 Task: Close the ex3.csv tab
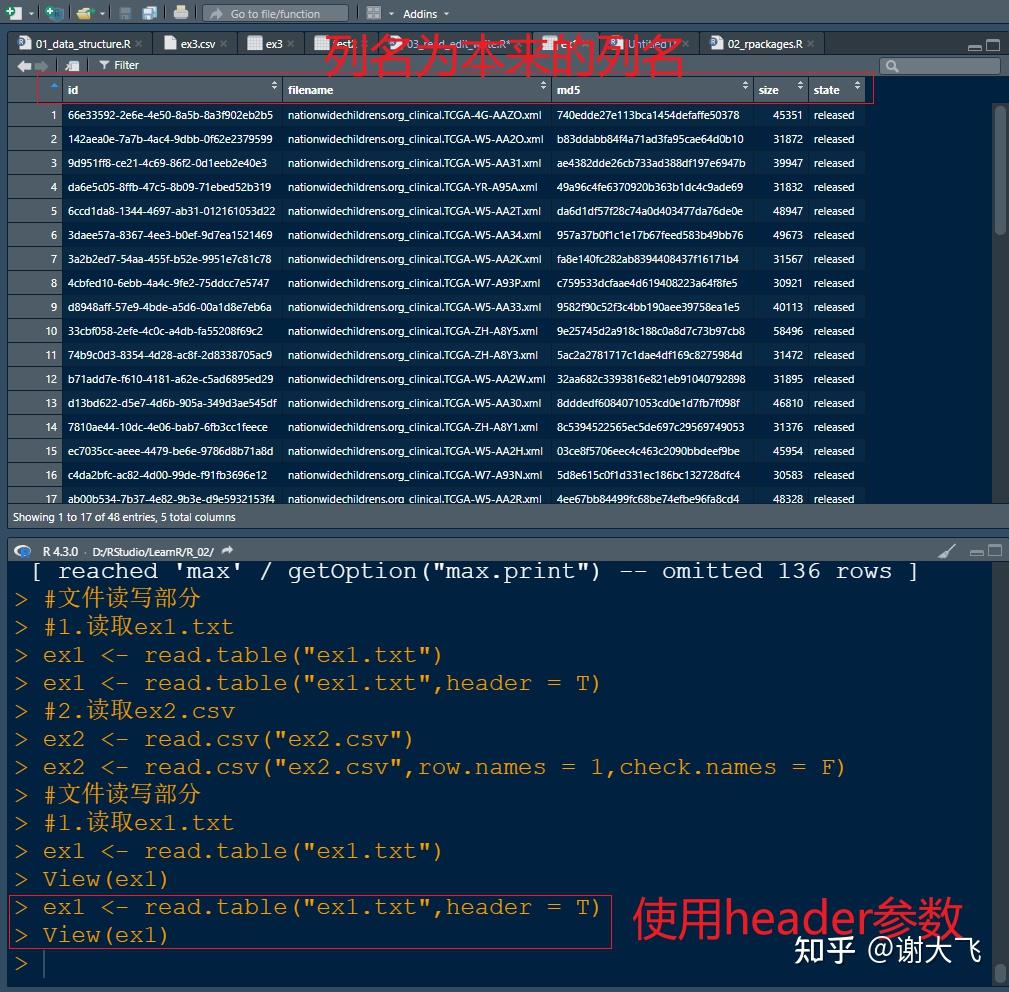[x=223, y=44]
